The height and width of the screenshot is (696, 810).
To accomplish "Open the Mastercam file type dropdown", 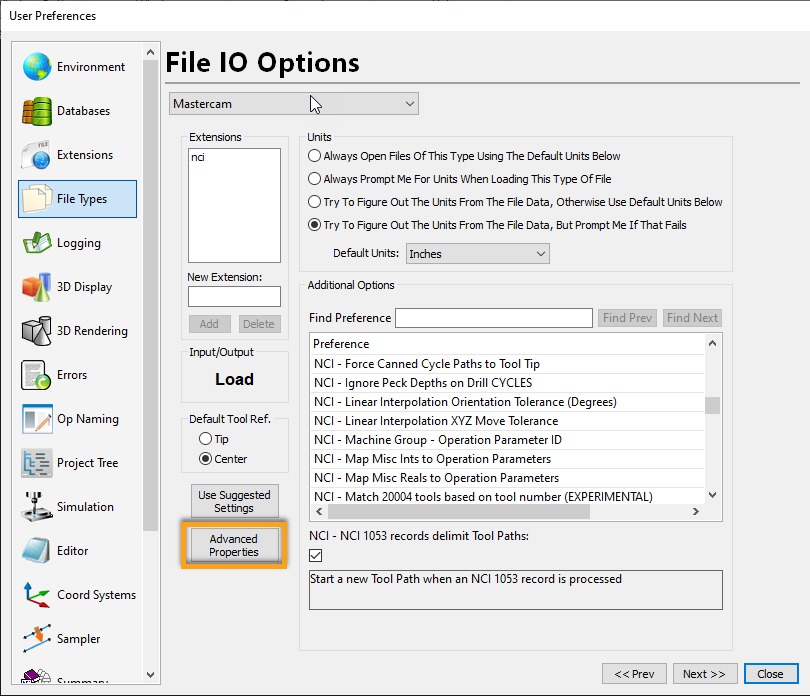I will click(409, 103).
